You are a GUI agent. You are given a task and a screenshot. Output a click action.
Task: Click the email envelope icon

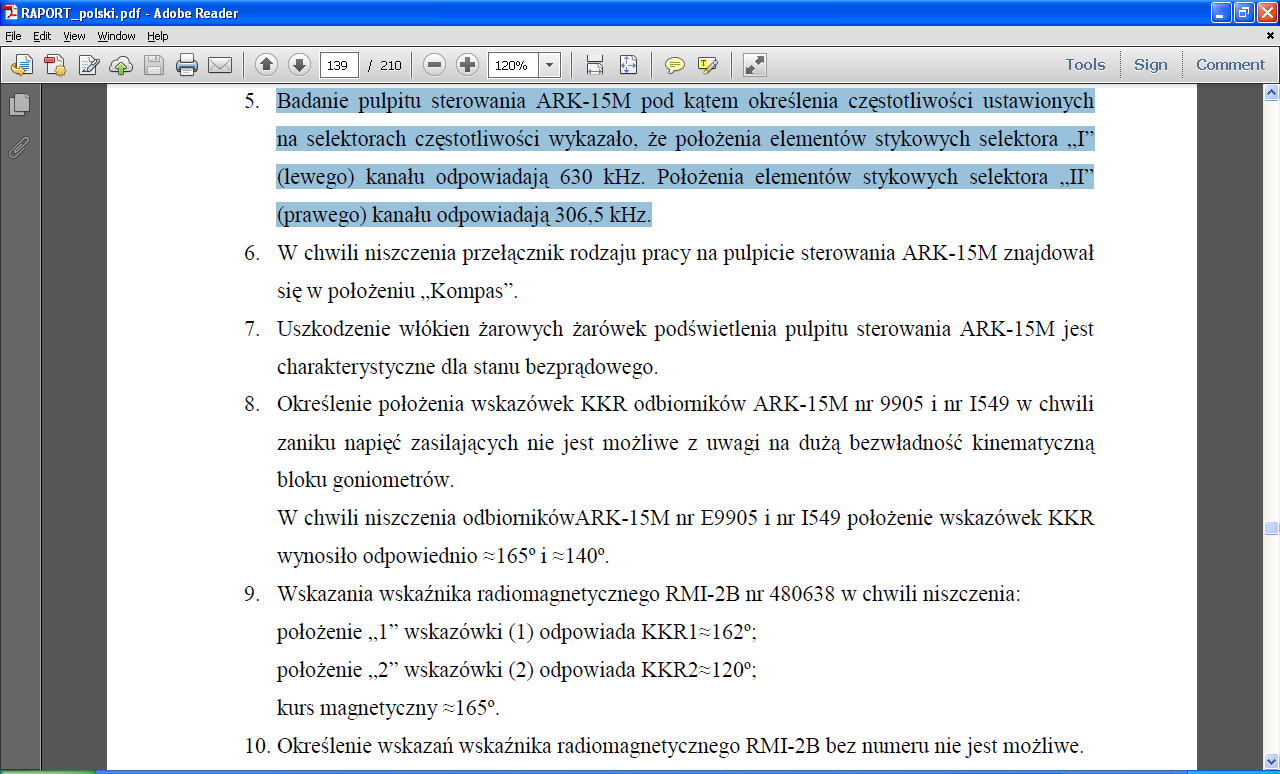220,65
